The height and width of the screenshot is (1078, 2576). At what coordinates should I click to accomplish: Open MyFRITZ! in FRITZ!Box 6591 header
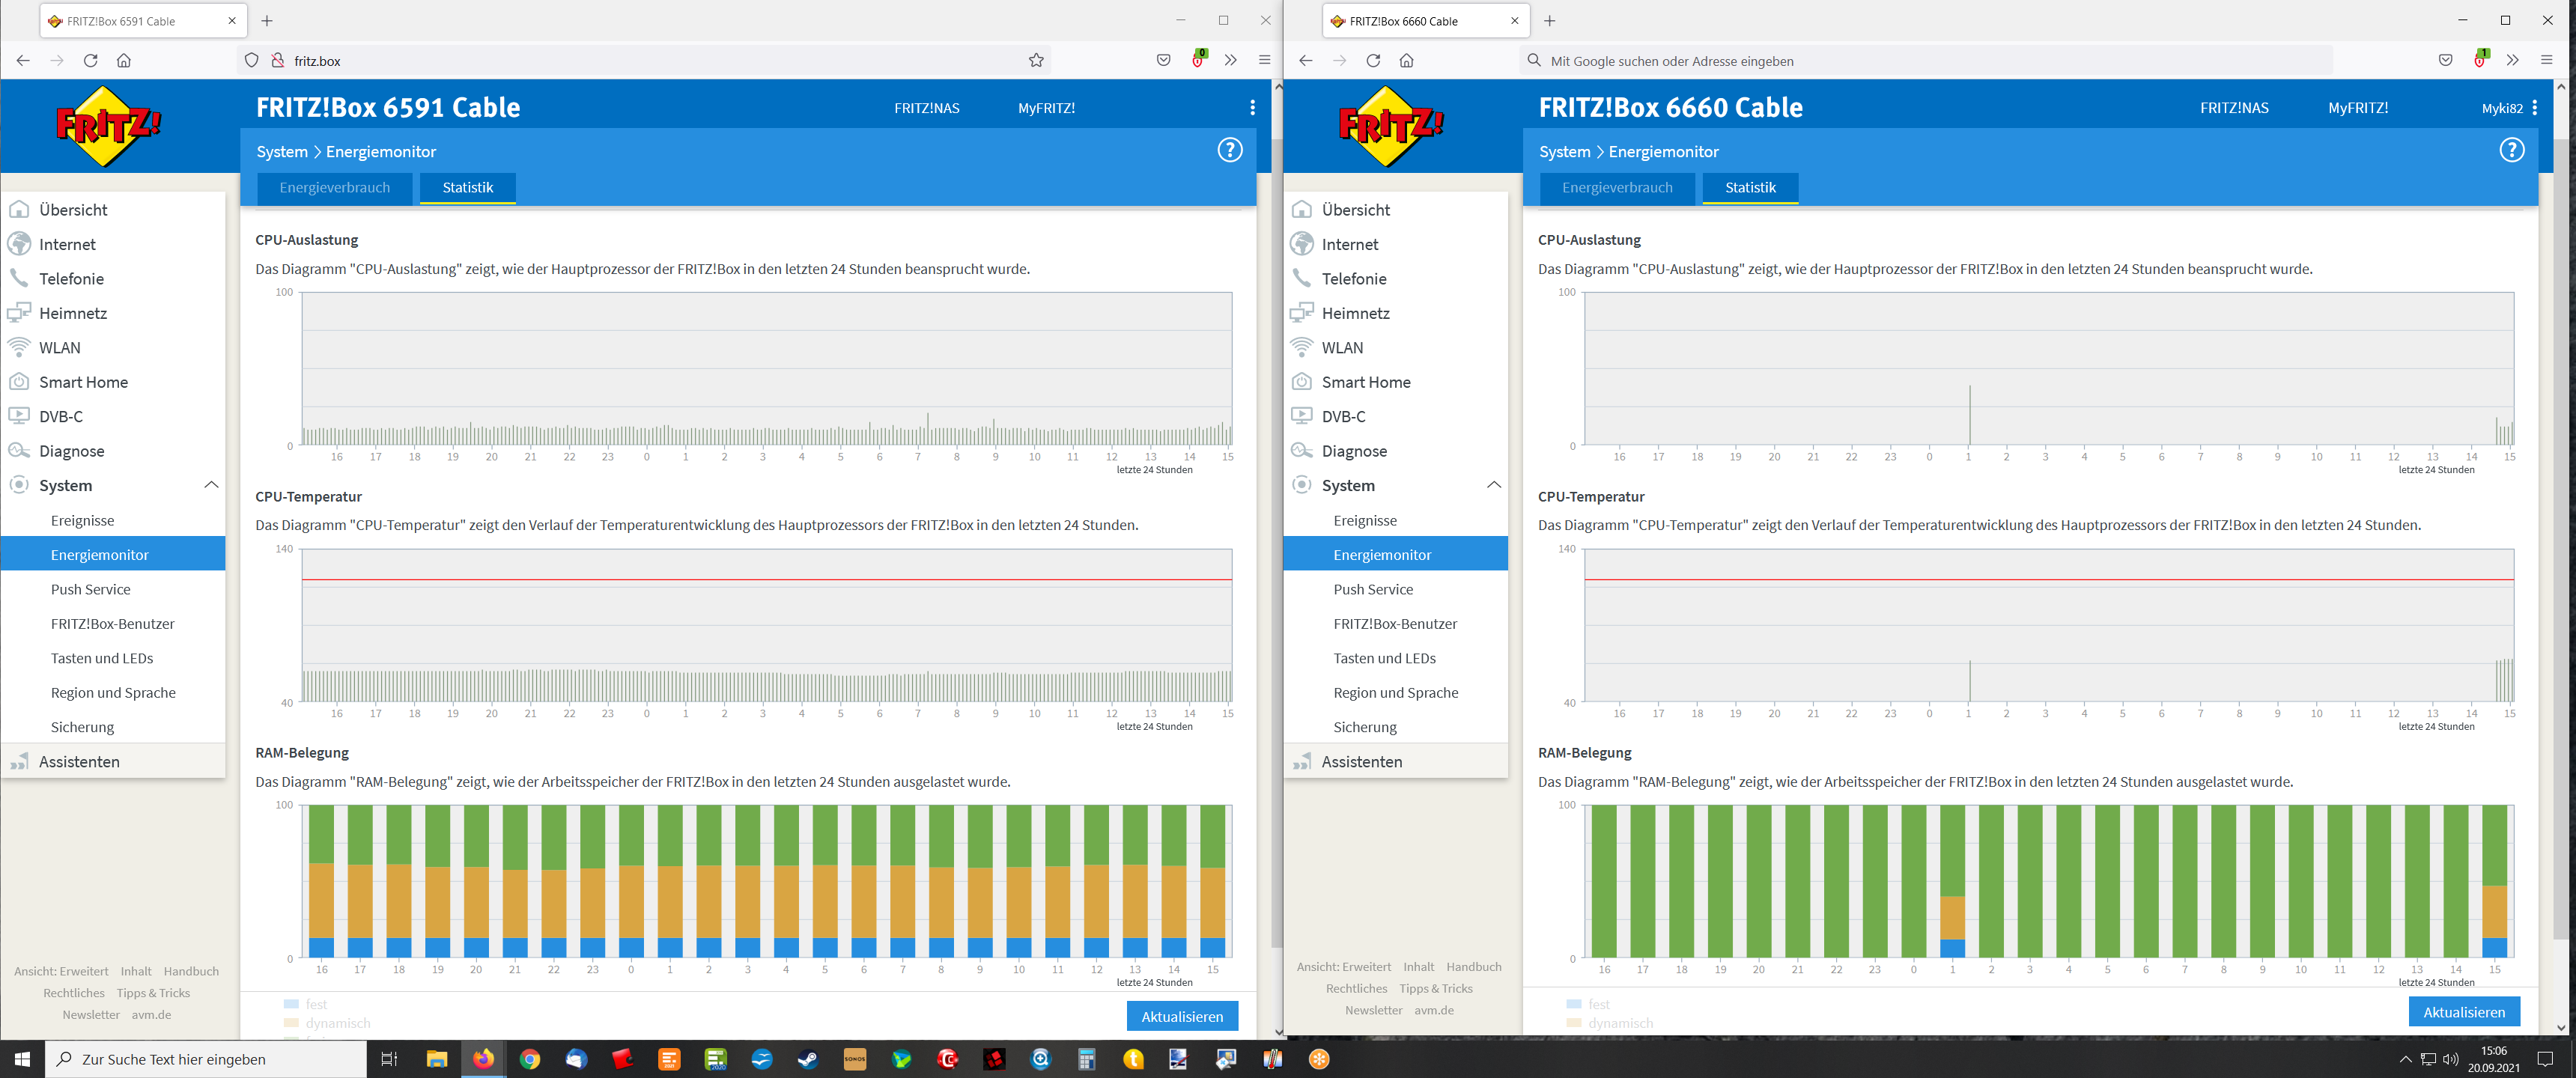[x=1046, y=108]
